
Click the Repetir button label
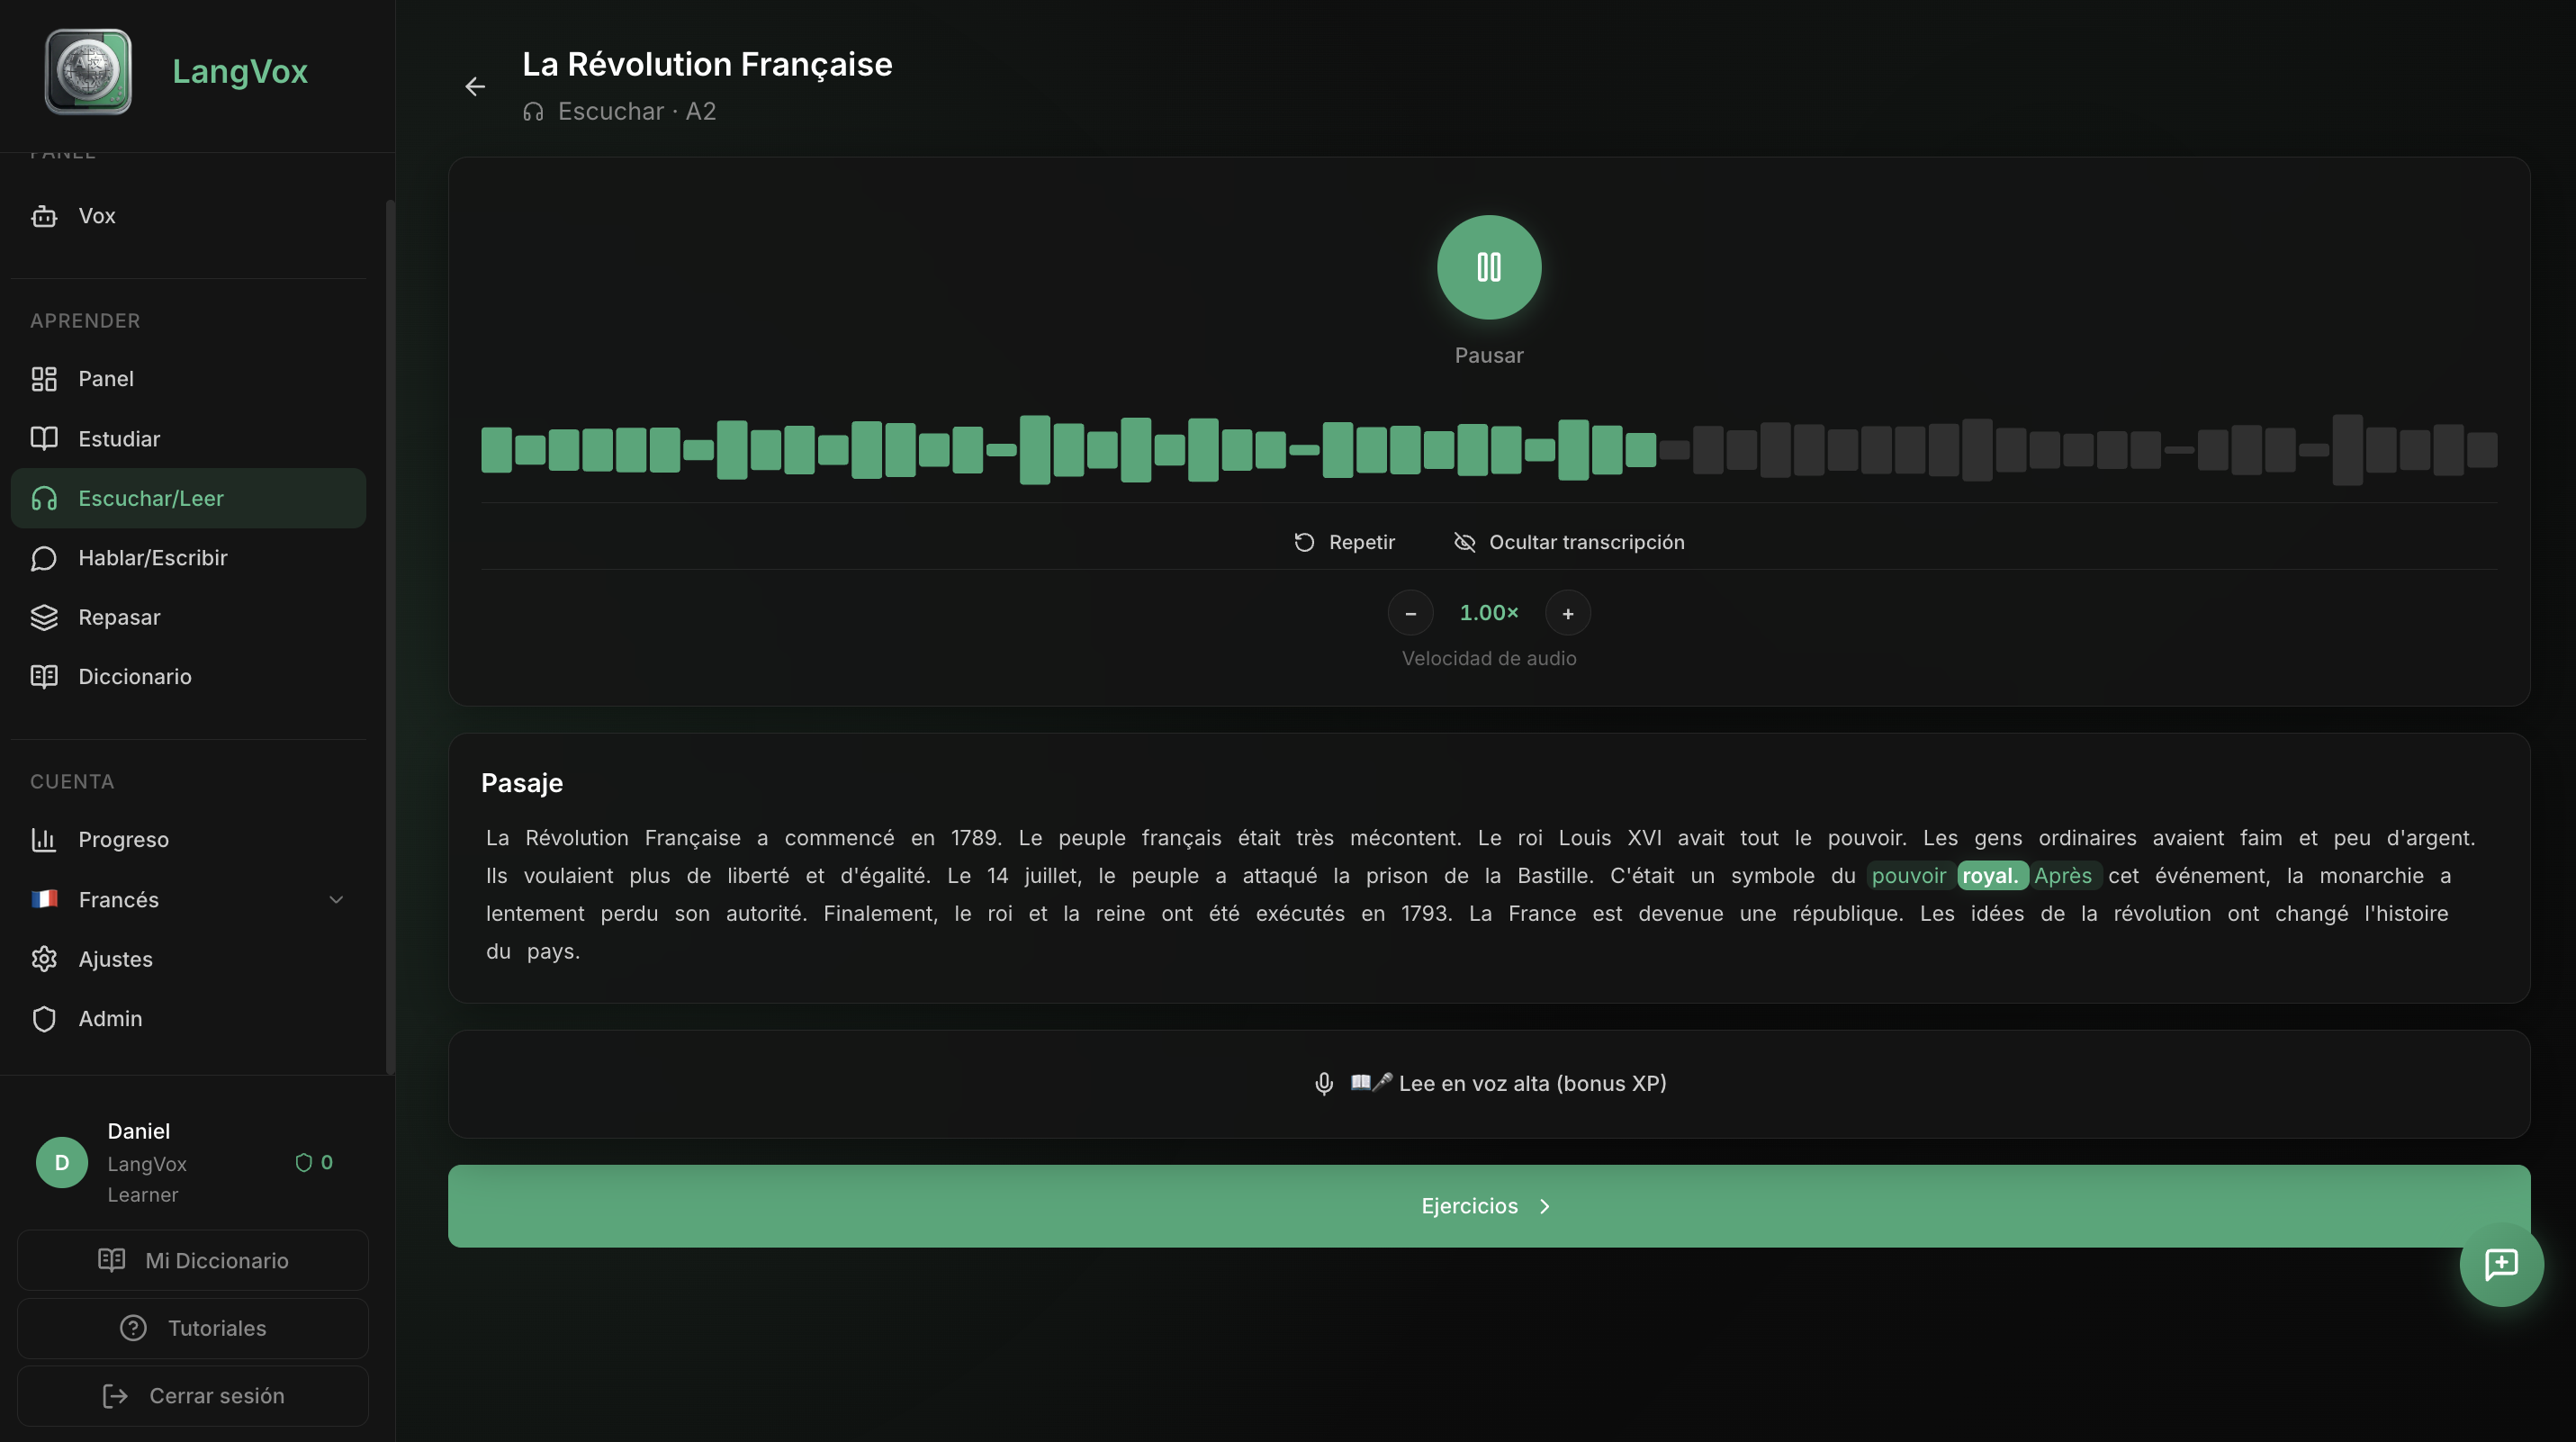[x=1361, y=542]
